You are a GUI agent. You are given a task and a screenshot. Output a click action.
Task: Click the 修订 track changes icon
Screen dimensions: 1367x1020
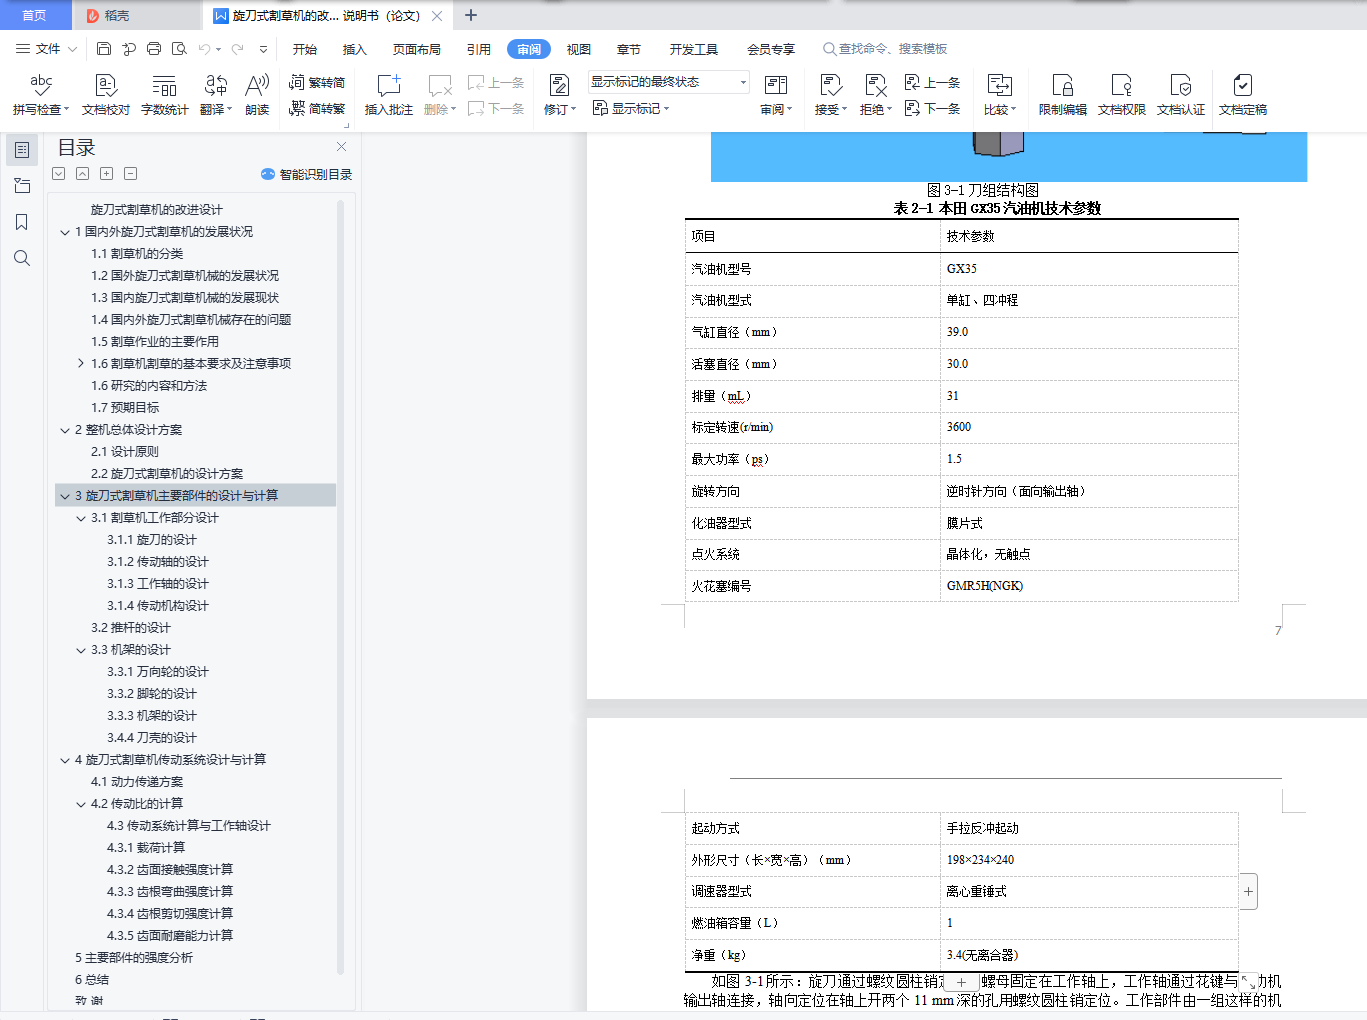coord(559,86)
